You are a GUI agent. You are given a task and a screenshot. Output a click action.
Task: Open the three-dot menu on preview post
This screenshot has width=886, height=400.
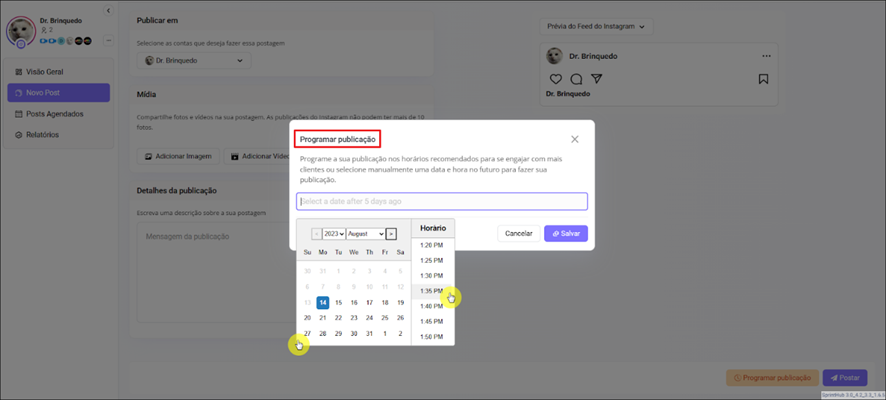click(766, 56)
